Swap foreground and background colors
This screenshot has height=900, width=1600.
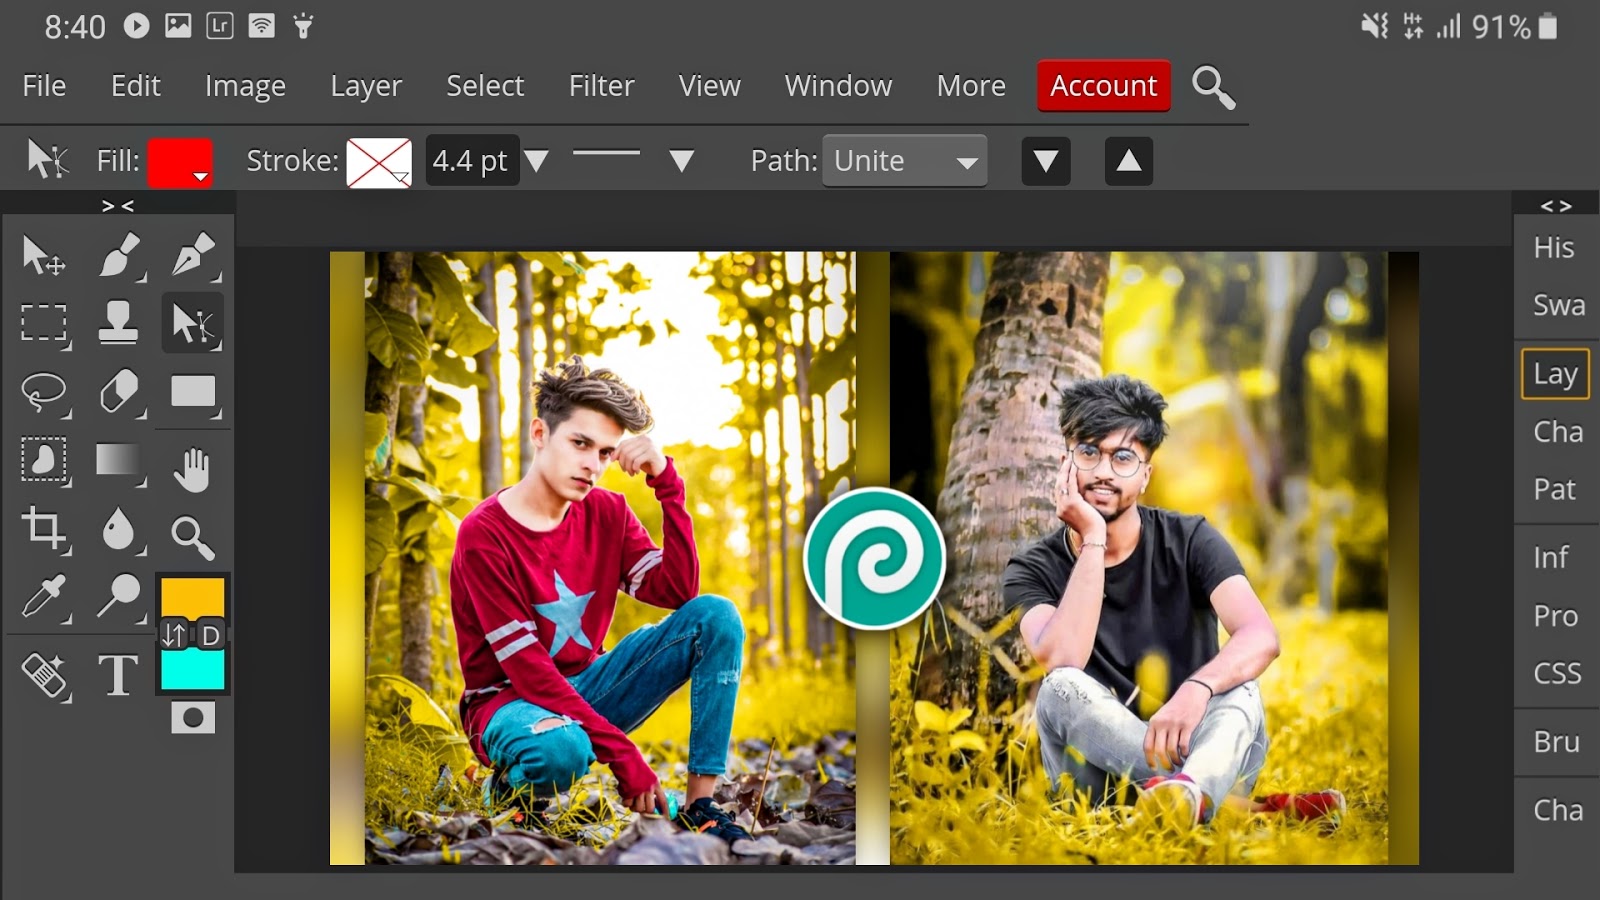(x=175, y=635)
